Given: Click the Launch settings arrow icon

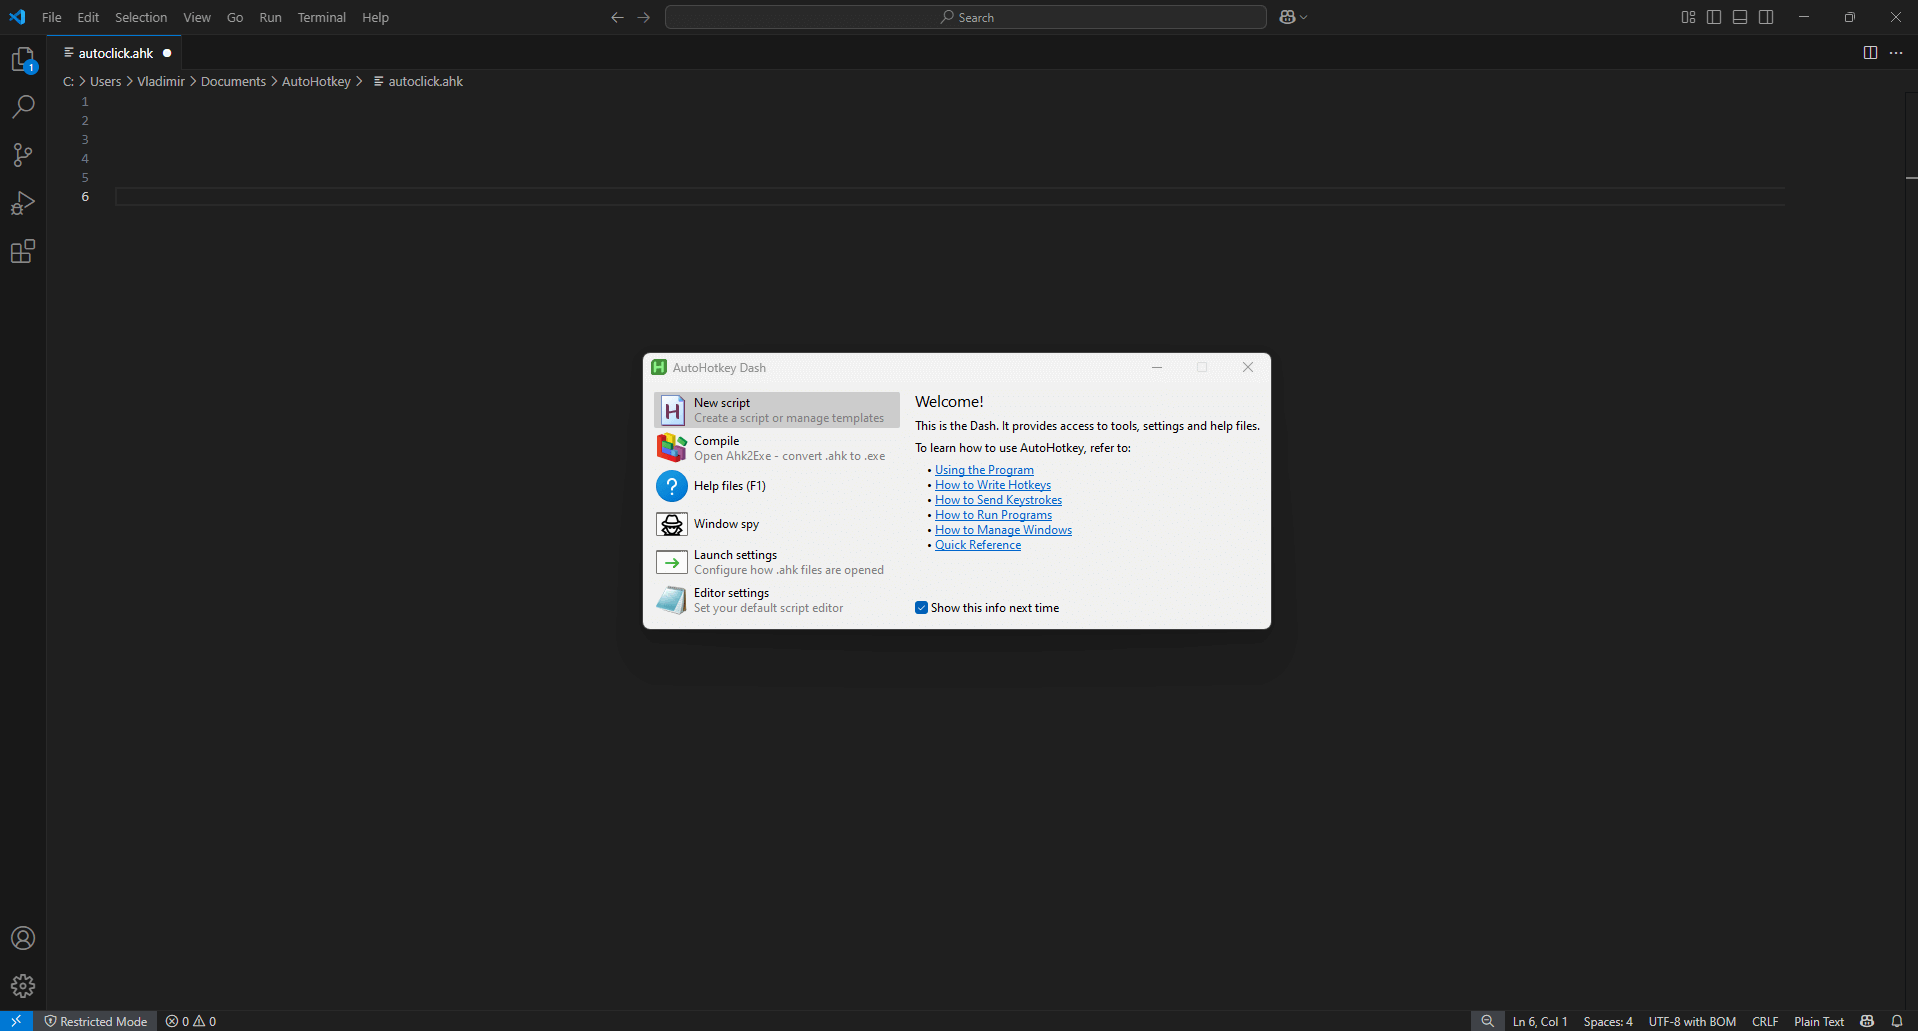Looking at the screenshot, I should [672, 562].
